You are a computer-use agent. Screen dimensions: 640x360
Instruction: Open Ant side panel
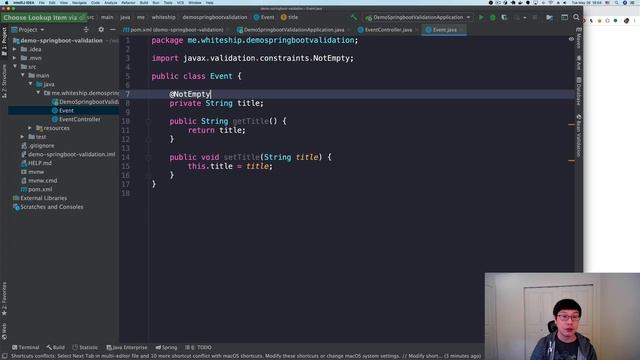[578, 62]
